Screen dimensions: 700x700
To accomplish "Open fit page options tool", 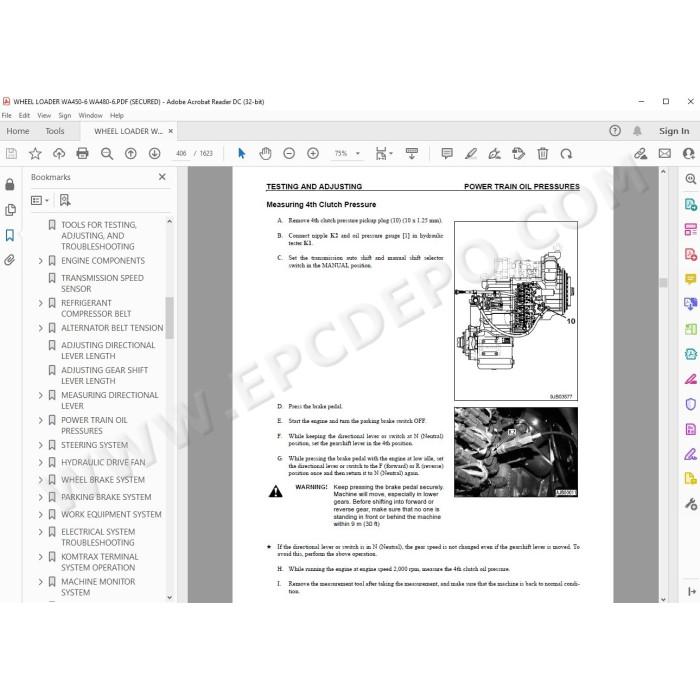I will click(x=383, y=154).
